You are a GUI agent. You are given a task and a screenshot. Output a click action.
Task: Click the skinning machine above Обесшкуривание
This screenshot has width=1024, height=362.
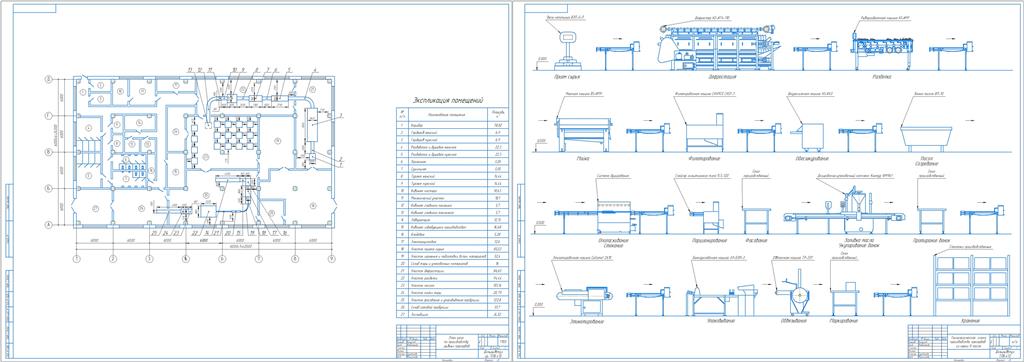808,137
